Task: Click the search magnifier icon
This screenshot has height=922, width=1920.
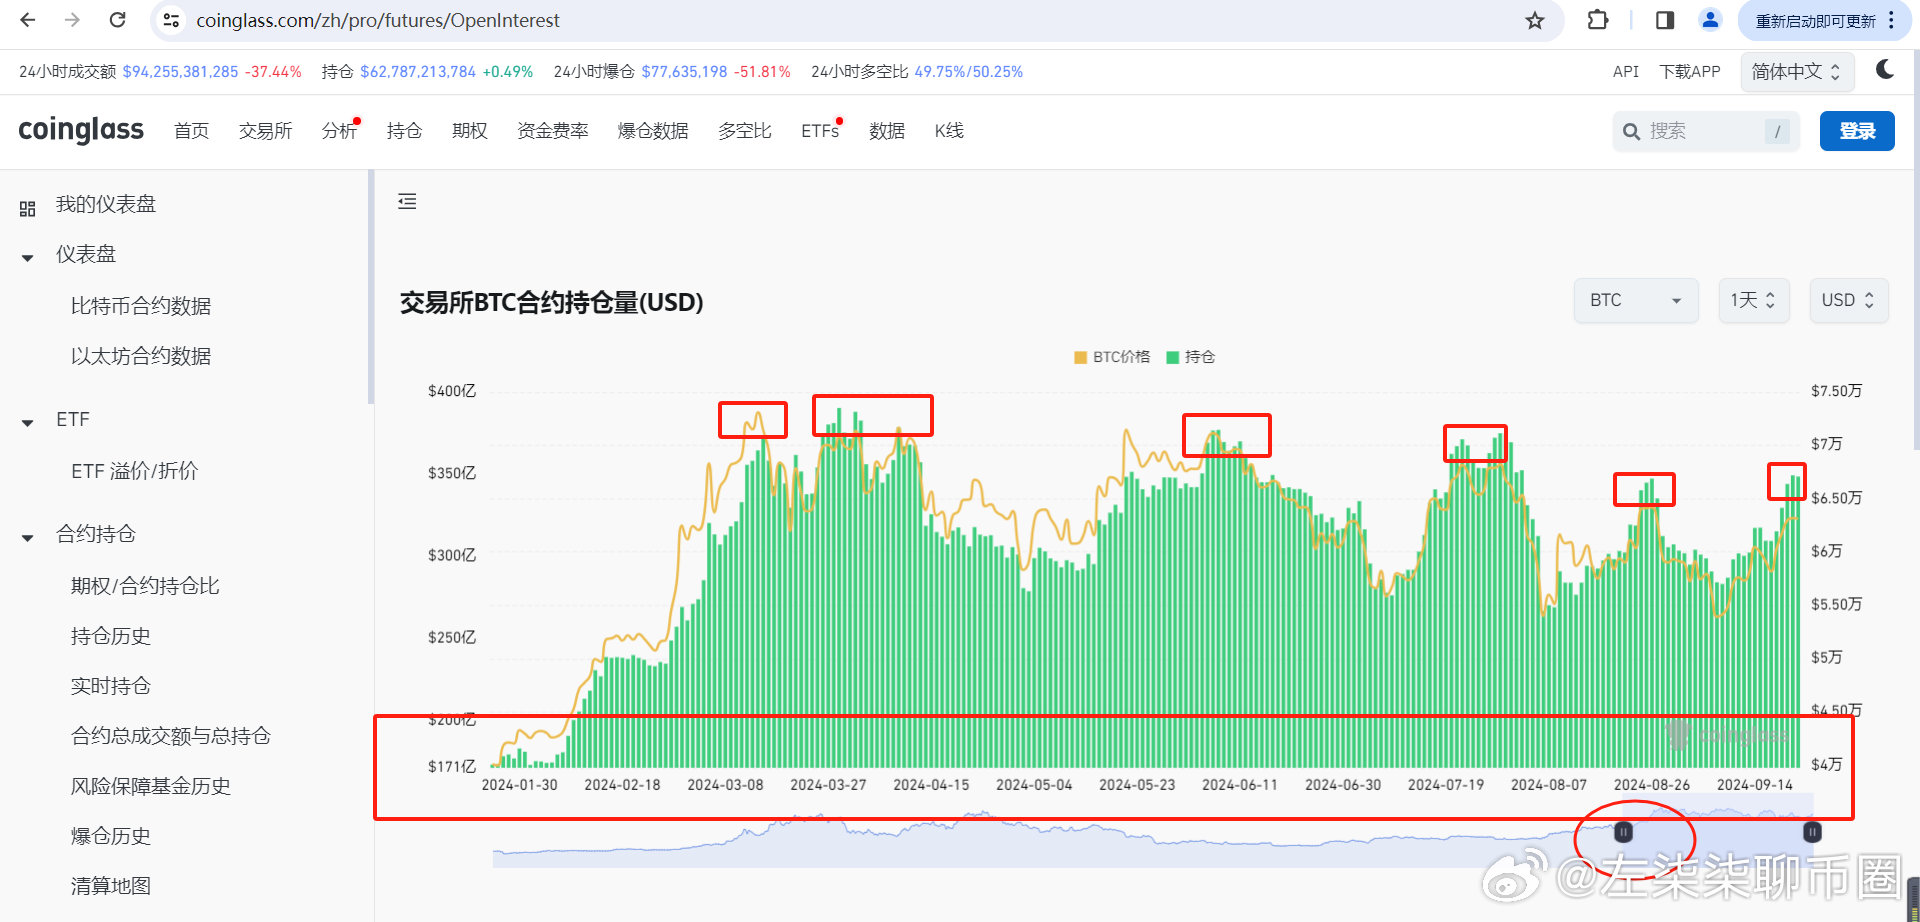Action: pos(1631,132)
